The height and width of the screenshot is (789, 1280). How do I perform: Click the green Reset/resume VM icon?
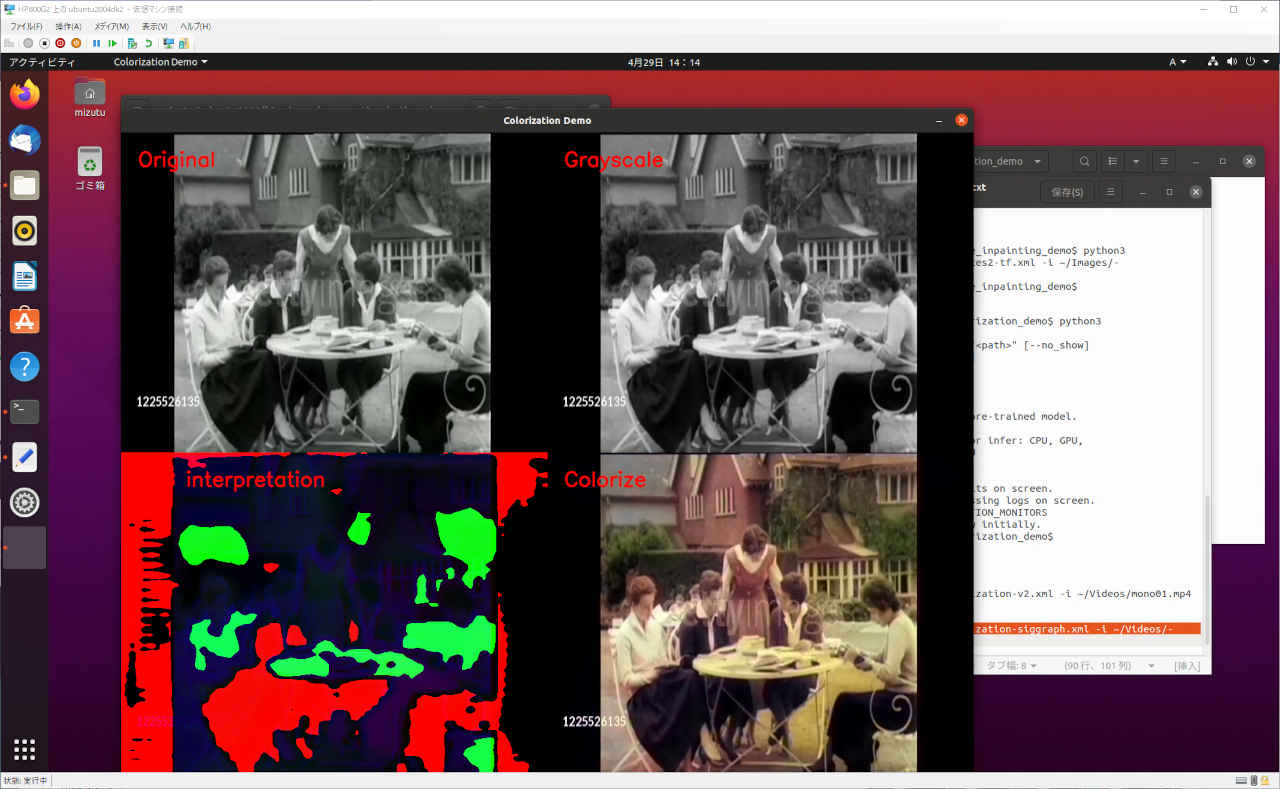pos(112,43)
